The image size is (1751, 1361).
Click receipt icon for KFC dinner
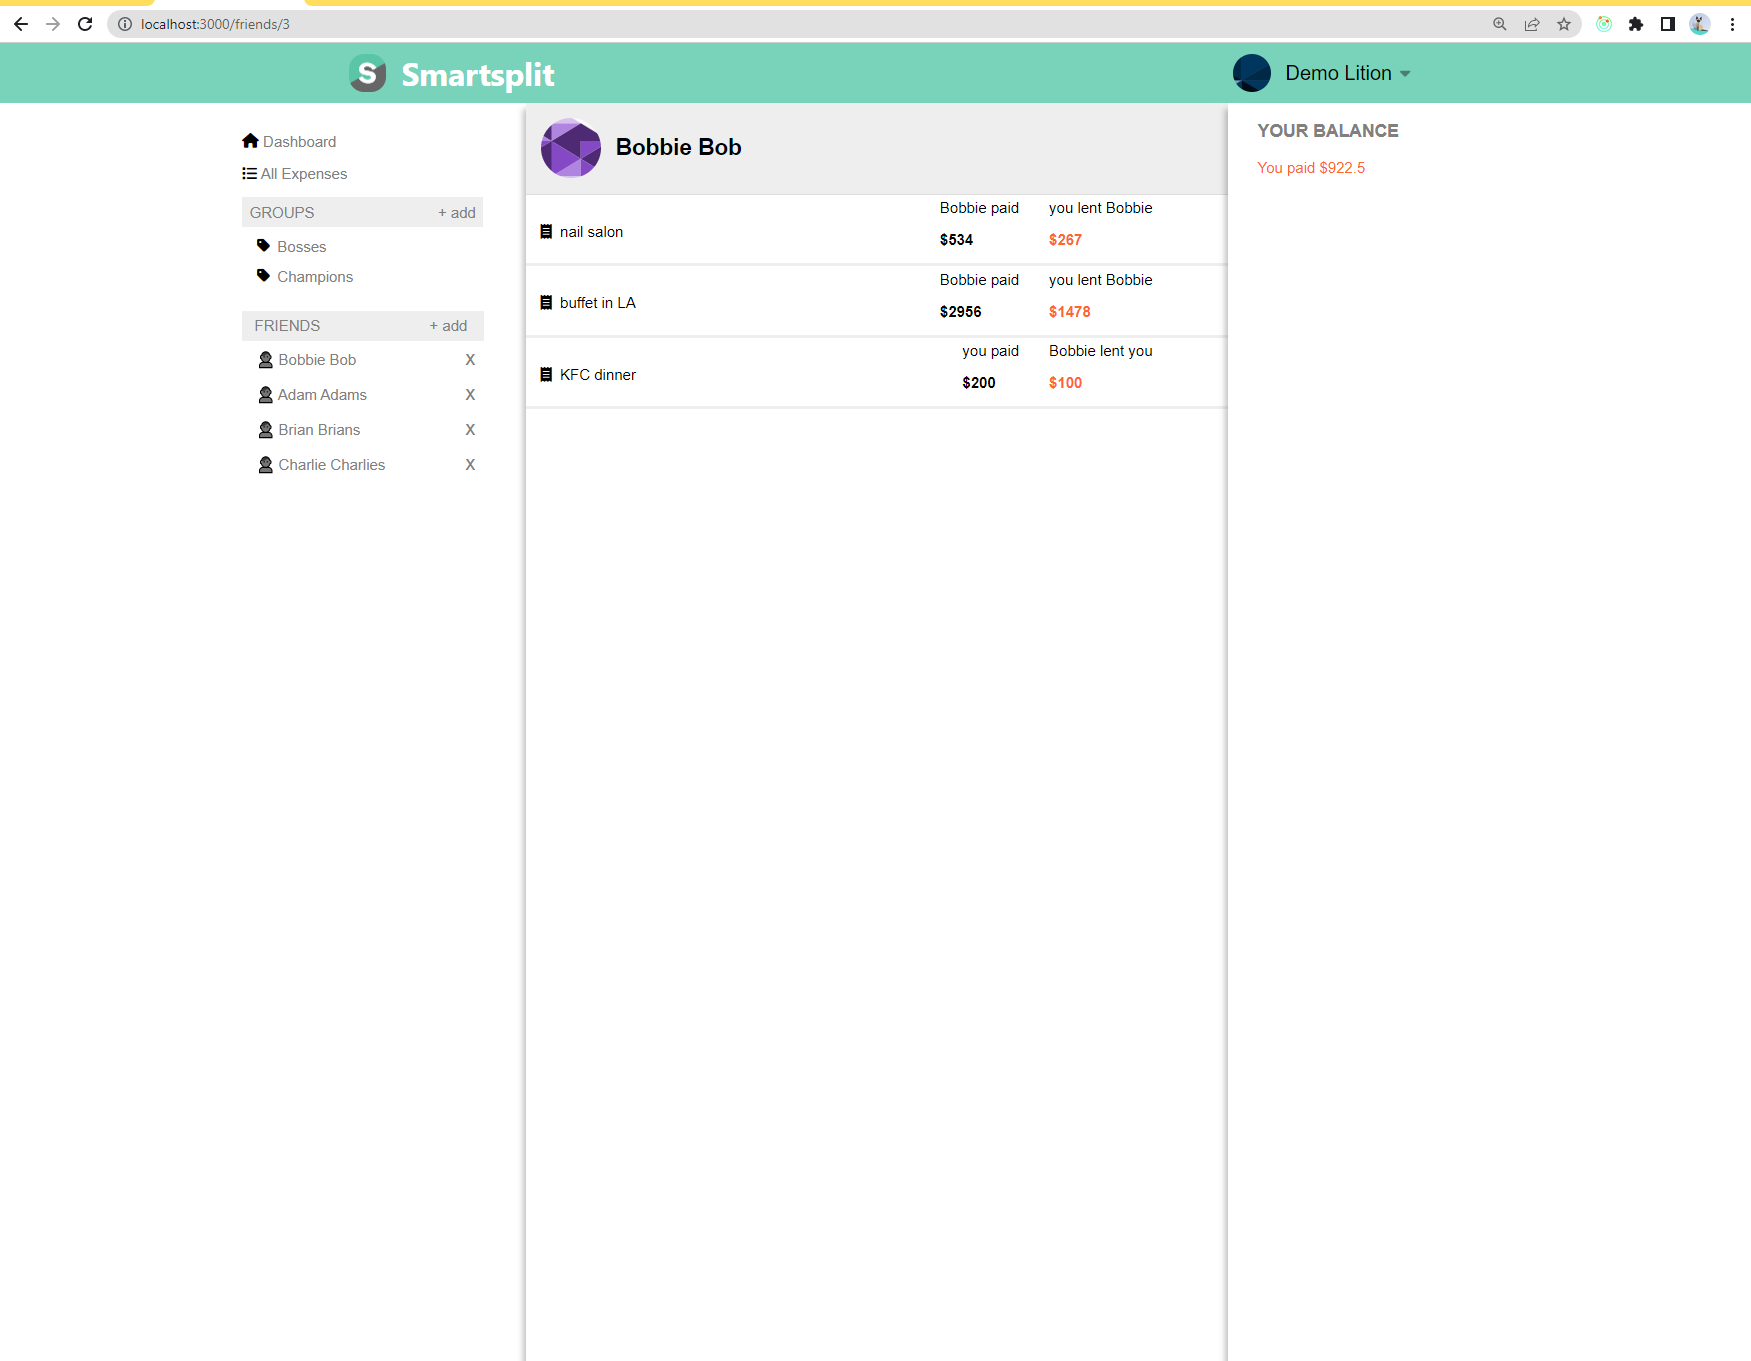tap(546, 374)
